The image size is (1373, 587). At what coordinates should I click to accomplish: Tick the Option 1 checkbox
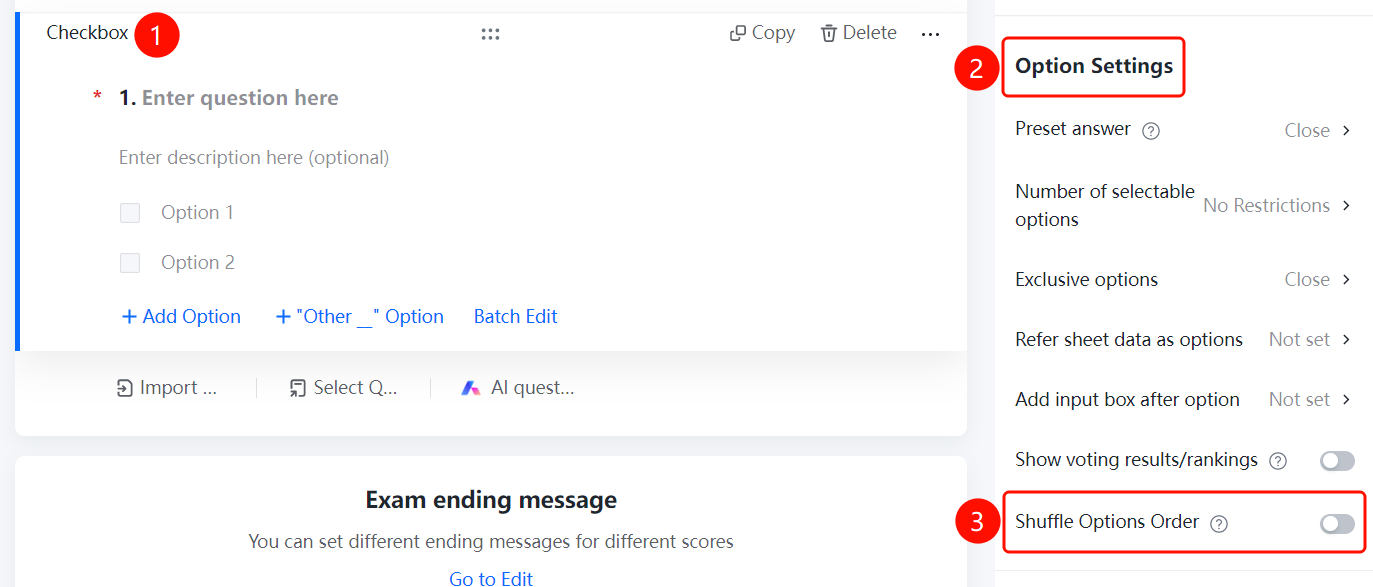point(130,213)
